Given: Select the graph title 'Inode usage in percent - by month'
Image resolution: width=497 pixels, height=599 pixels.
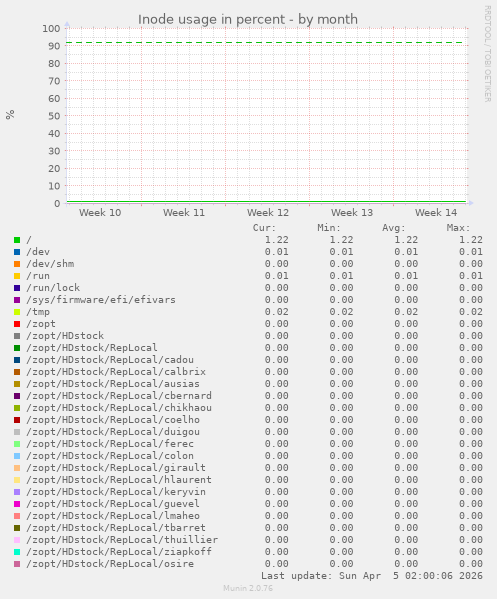Looking at the screenshot, I should click(248, 19).
